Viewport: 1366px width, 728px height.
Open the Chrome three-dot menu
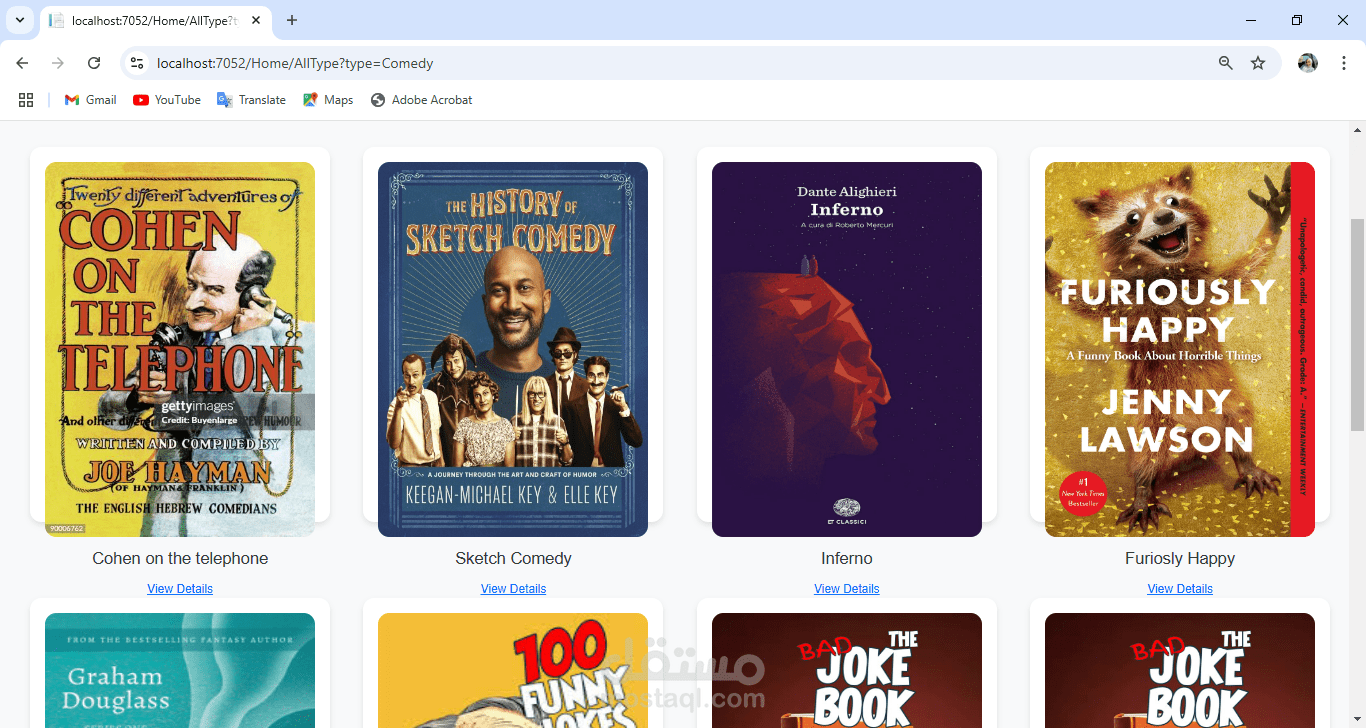pos(1344,63)
